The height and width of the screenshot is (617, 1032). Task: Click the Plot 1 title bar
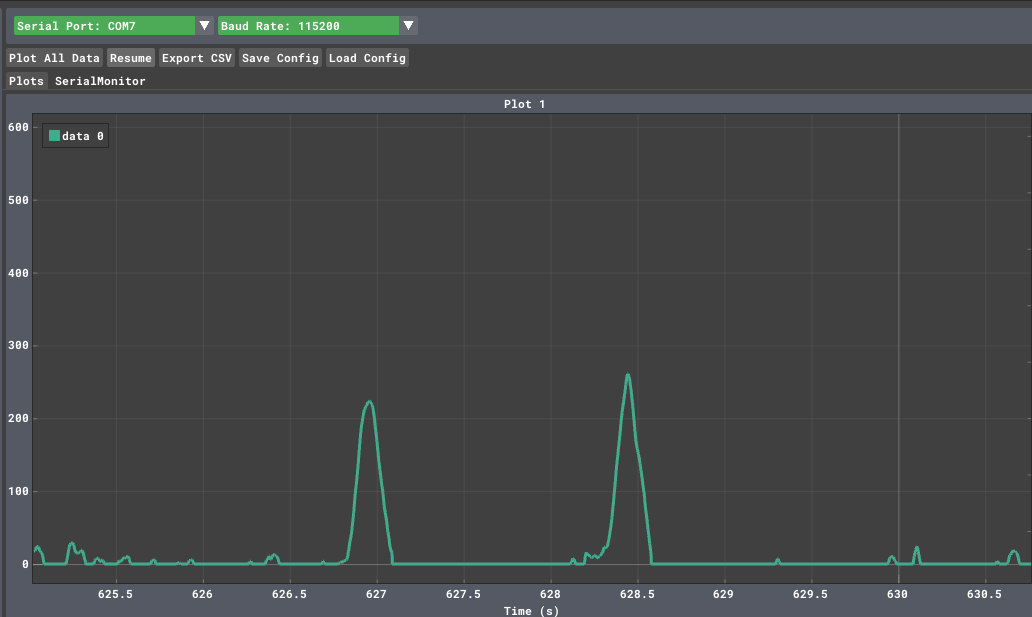tap(524, 104)
